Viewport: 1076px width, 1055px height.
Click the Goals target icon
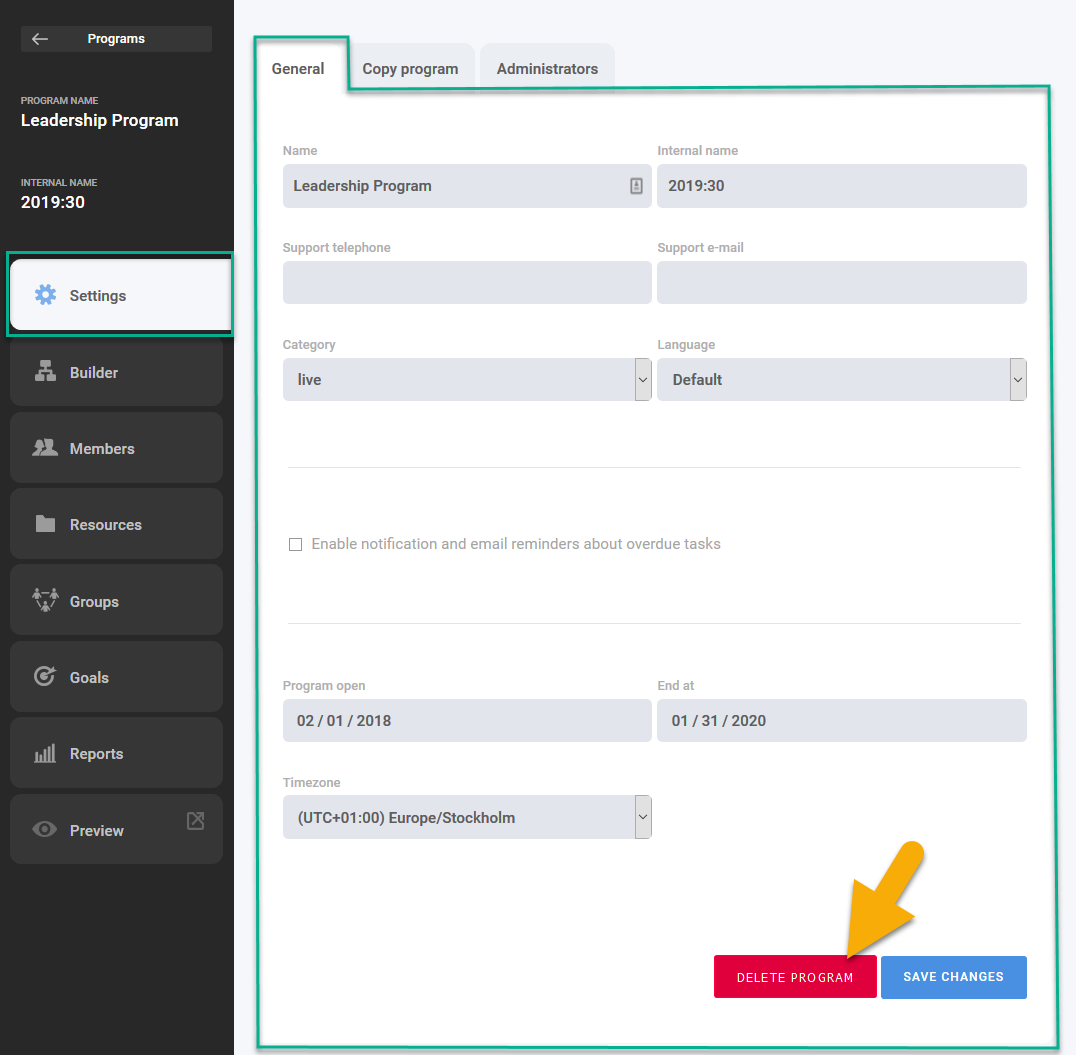45,677
